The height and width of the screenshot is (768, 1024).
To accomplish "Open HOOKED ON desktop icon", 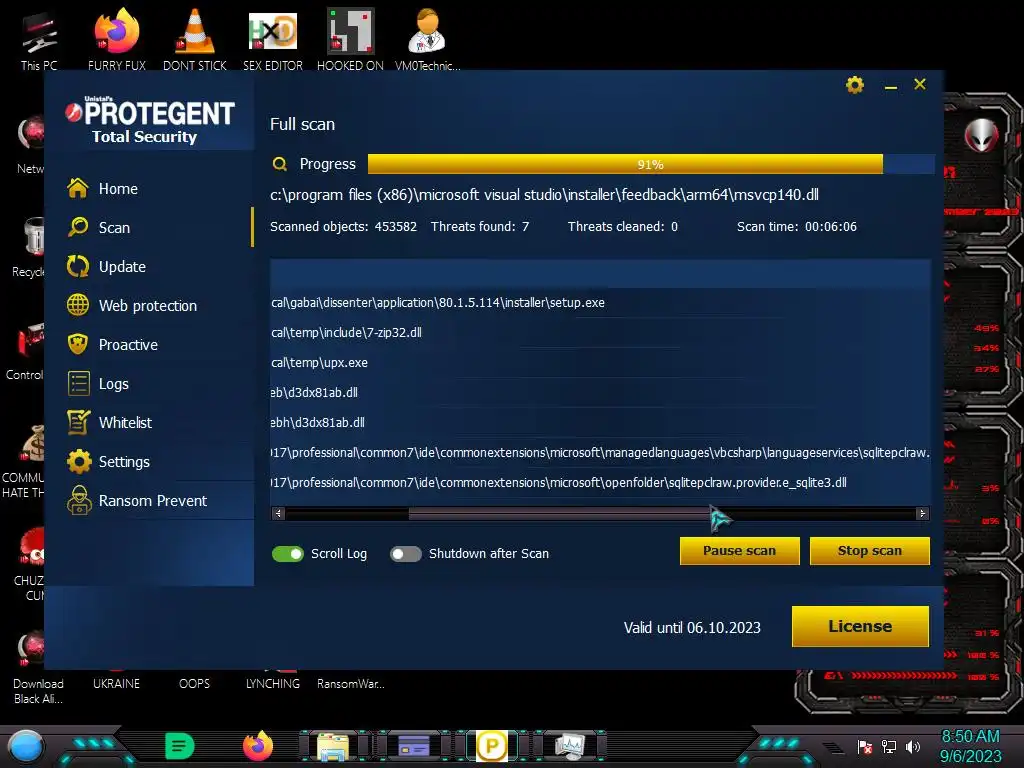I will pyautogui.click(x=351, y=39).
